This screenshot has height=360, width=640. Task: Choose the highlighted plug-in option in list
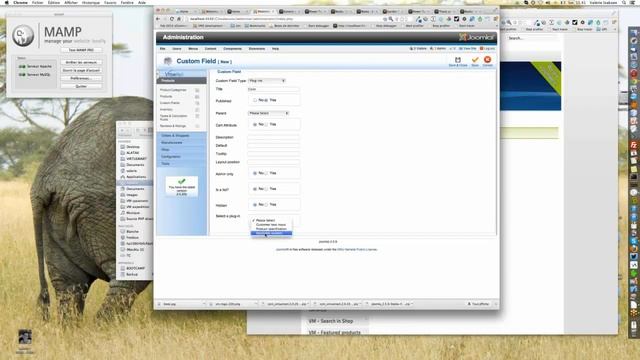pos(271,233)
